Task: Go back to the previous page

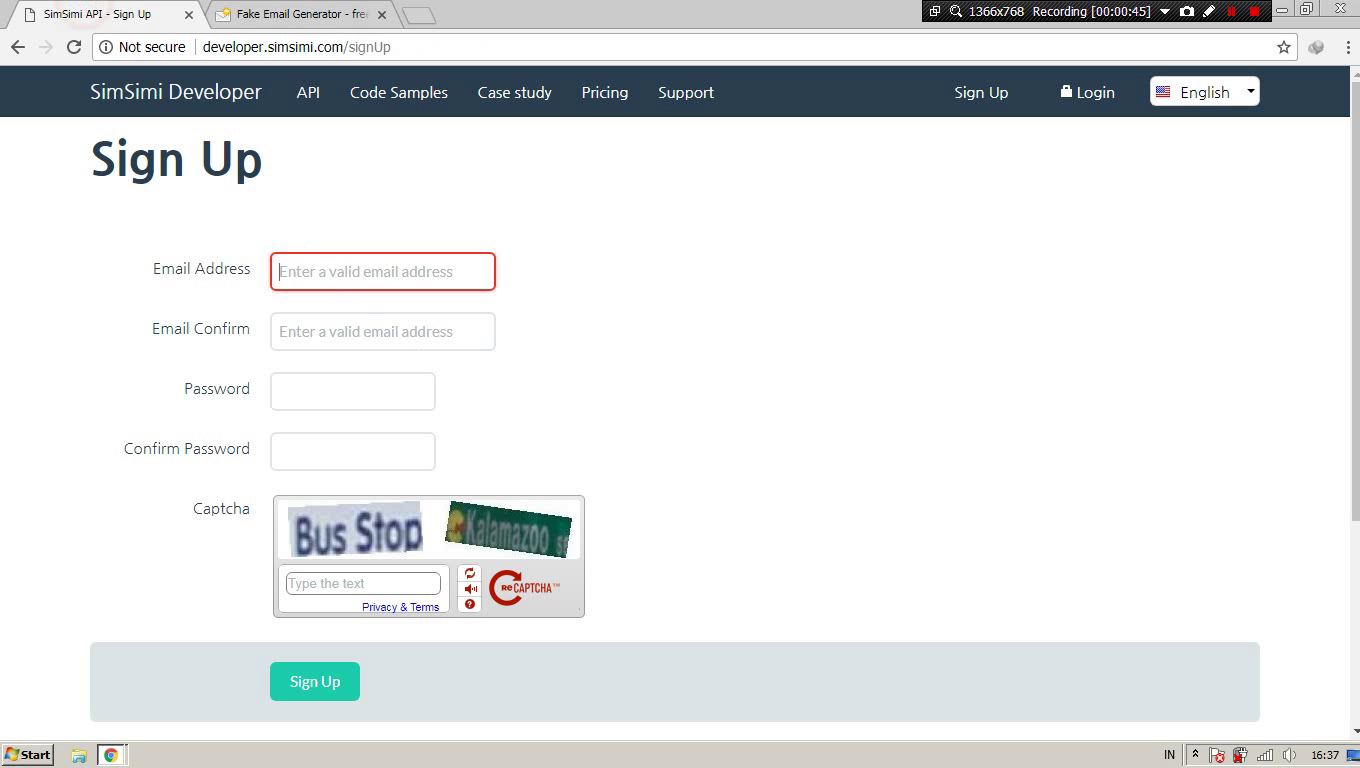Action: (x=17, y=47)
